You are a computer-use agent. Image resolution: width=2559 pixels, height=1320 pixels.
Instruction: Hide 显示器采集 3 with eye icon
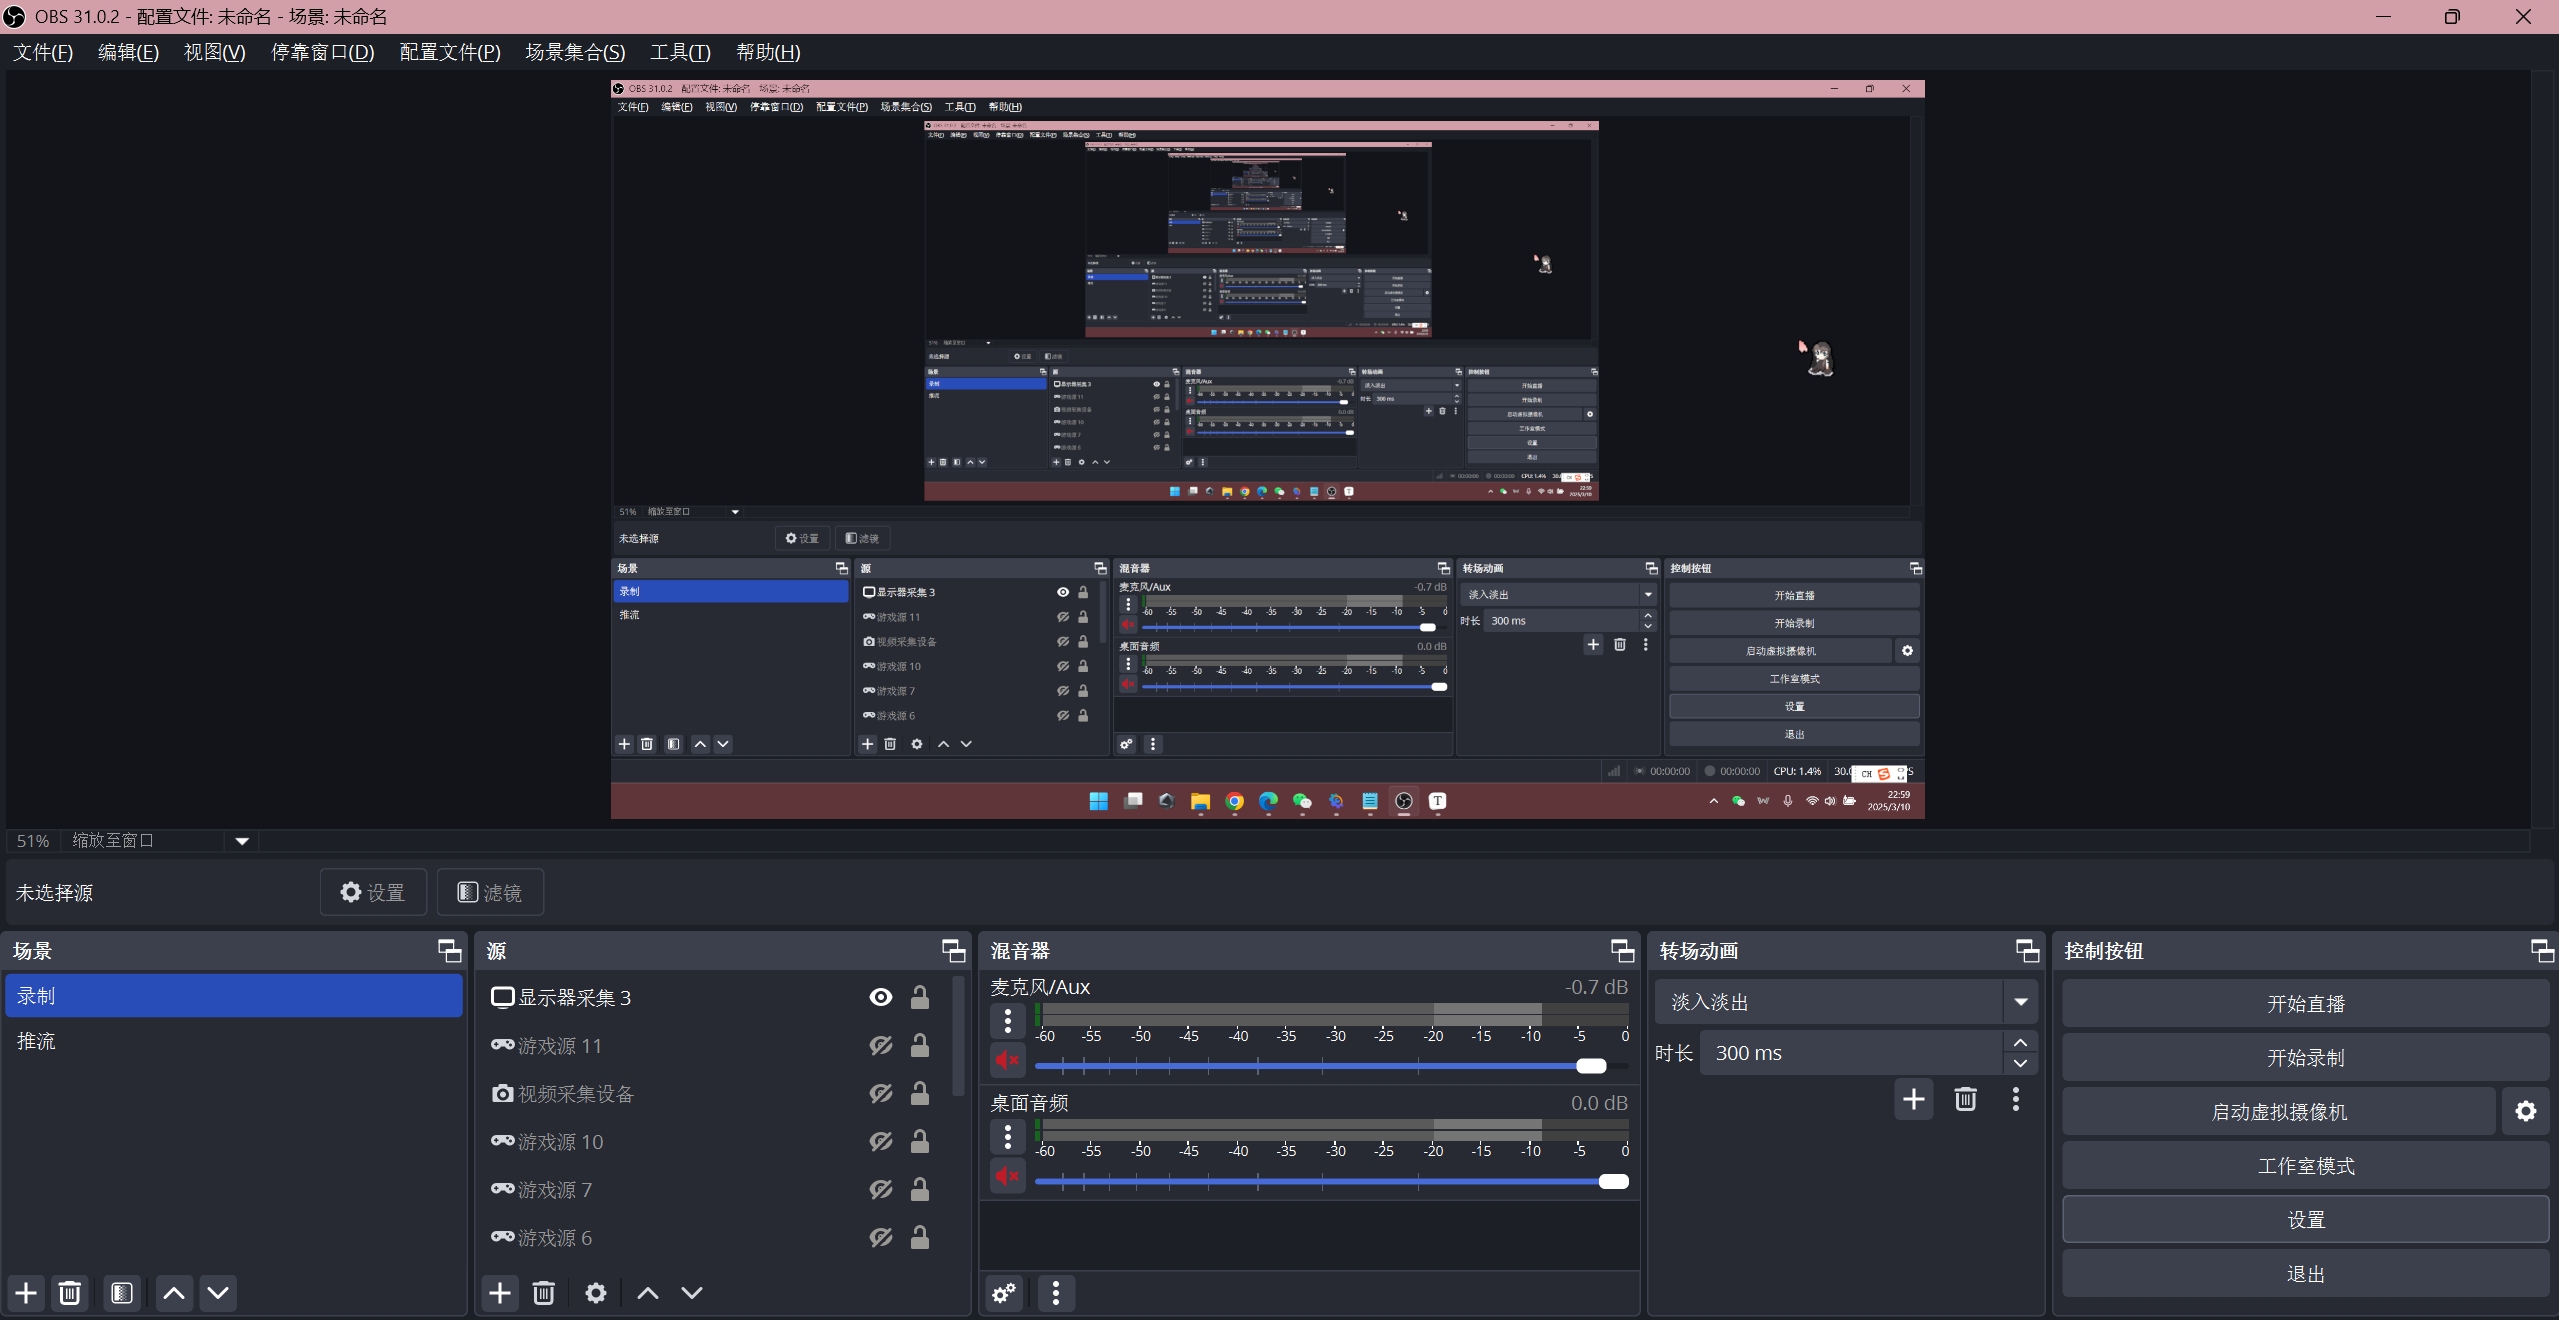(x=880, y=997)
